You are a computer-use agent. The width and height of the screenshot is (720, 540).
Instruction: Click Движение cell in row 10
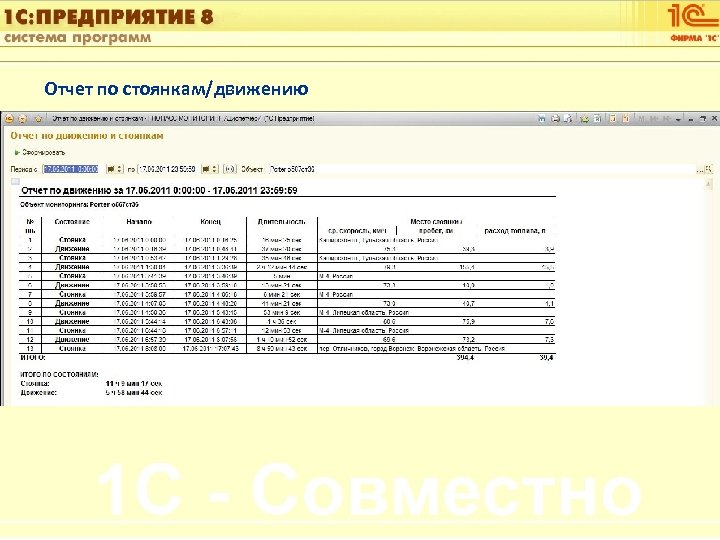click(72, 321)
